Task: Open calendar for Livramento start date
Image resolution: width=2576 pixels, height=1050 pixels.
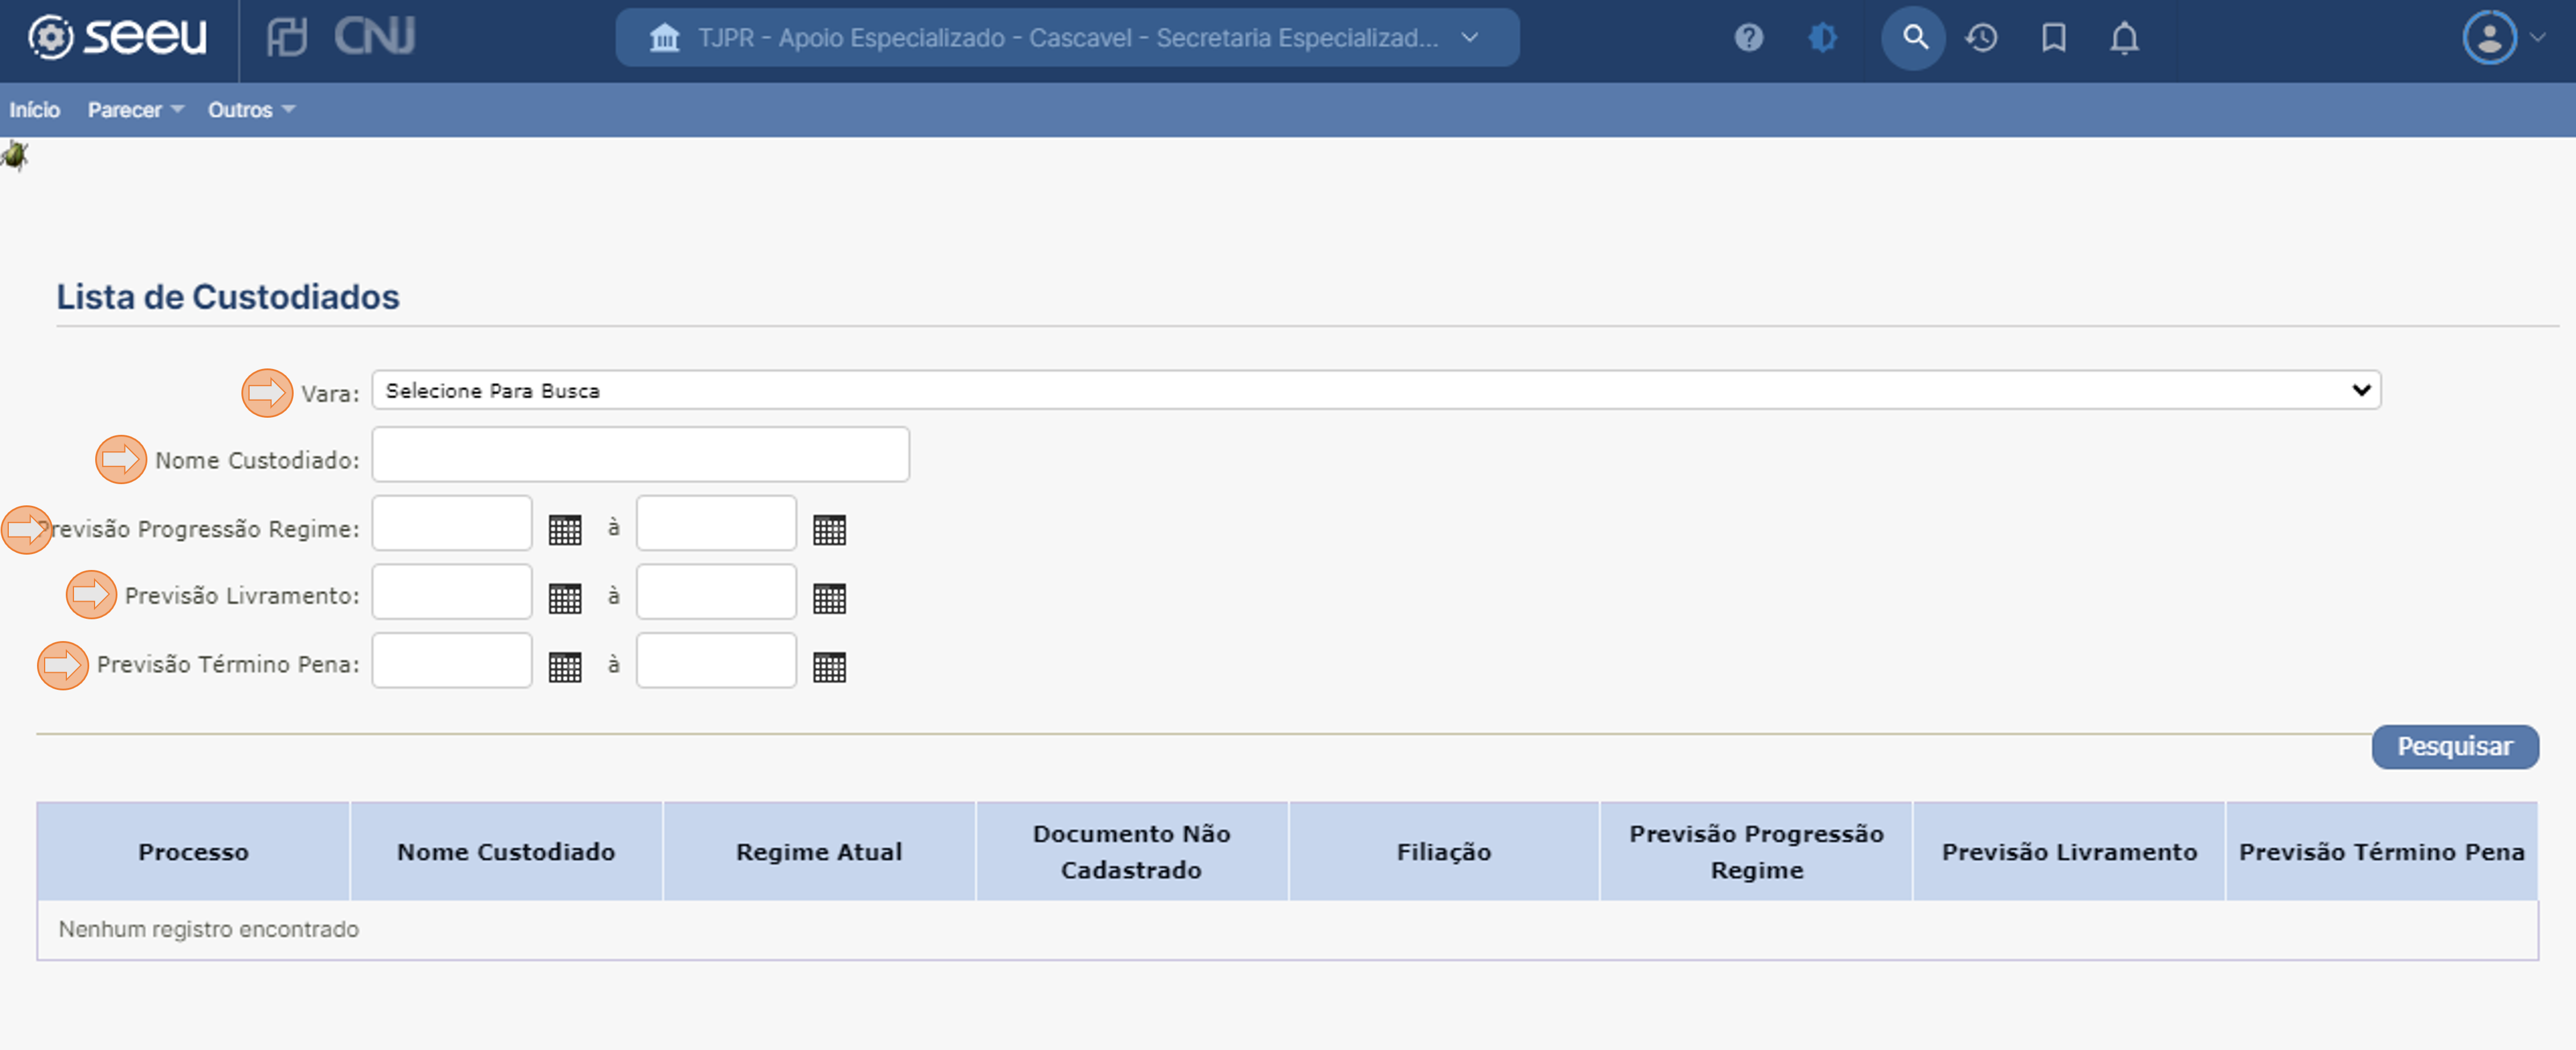Action: [x=565, y=598]
